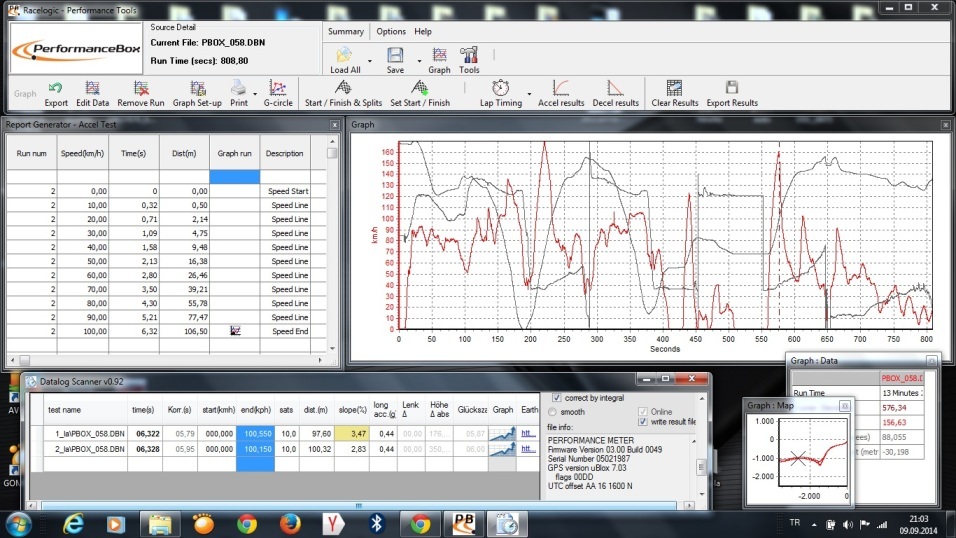Viewport: 956px width, 538px height.
Task: Open the Help menu
Action: point(423,31)
